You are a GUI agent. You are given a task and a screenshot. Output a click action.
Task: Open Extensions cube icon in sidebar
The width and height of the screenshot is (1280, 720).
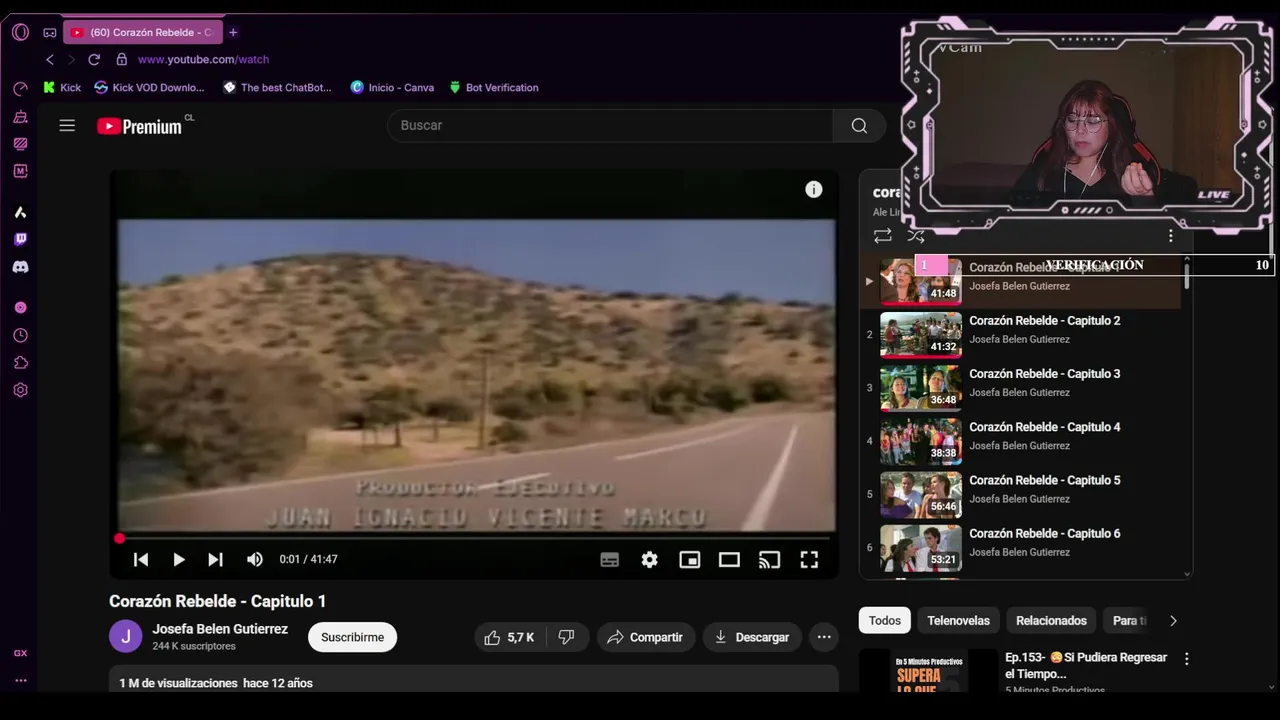(20, 363)
